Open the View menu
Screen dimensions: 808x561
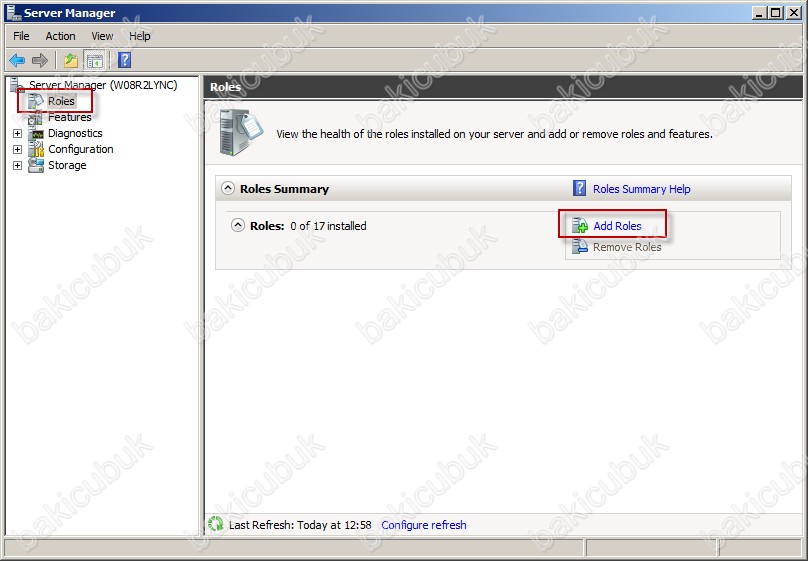click(x=102, y=36)
